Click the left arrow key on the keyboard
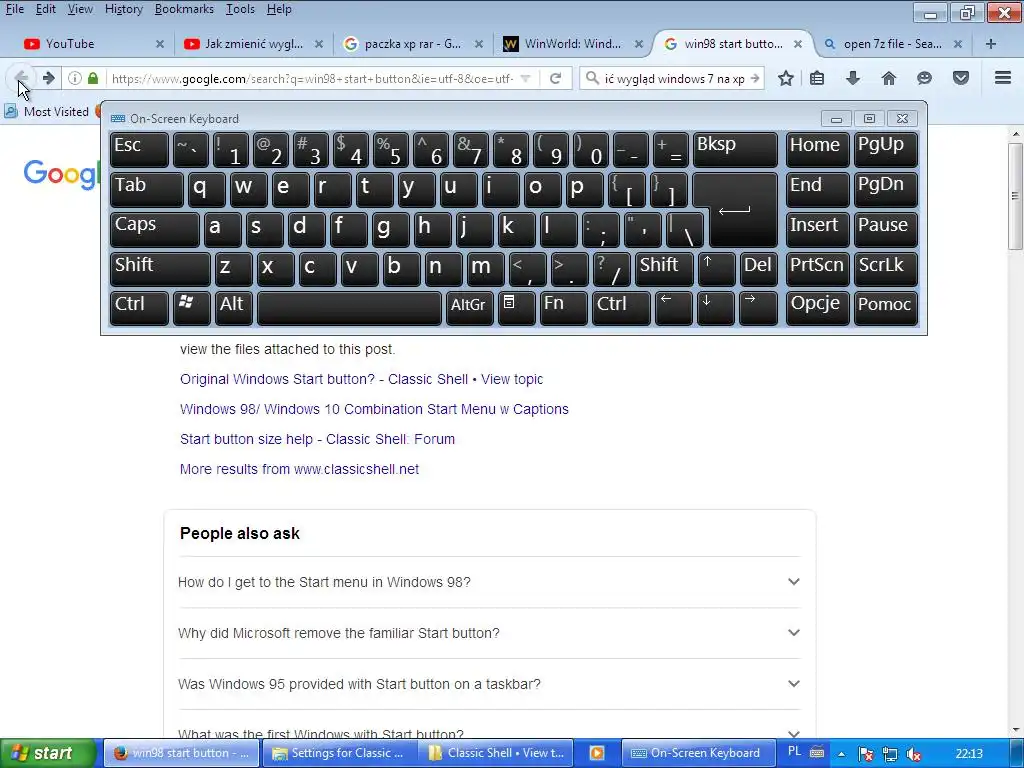Screen dimensions: 1024x768 pos(673,308)
